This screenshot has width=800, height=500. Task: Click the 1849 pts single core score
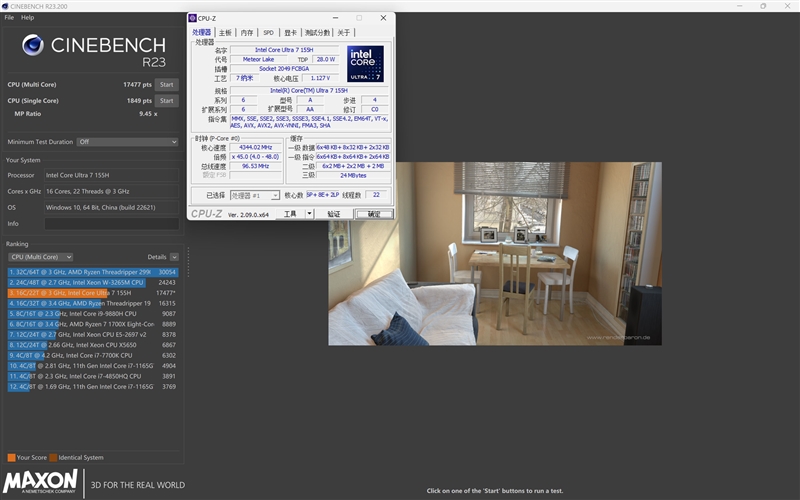point(139,101)
